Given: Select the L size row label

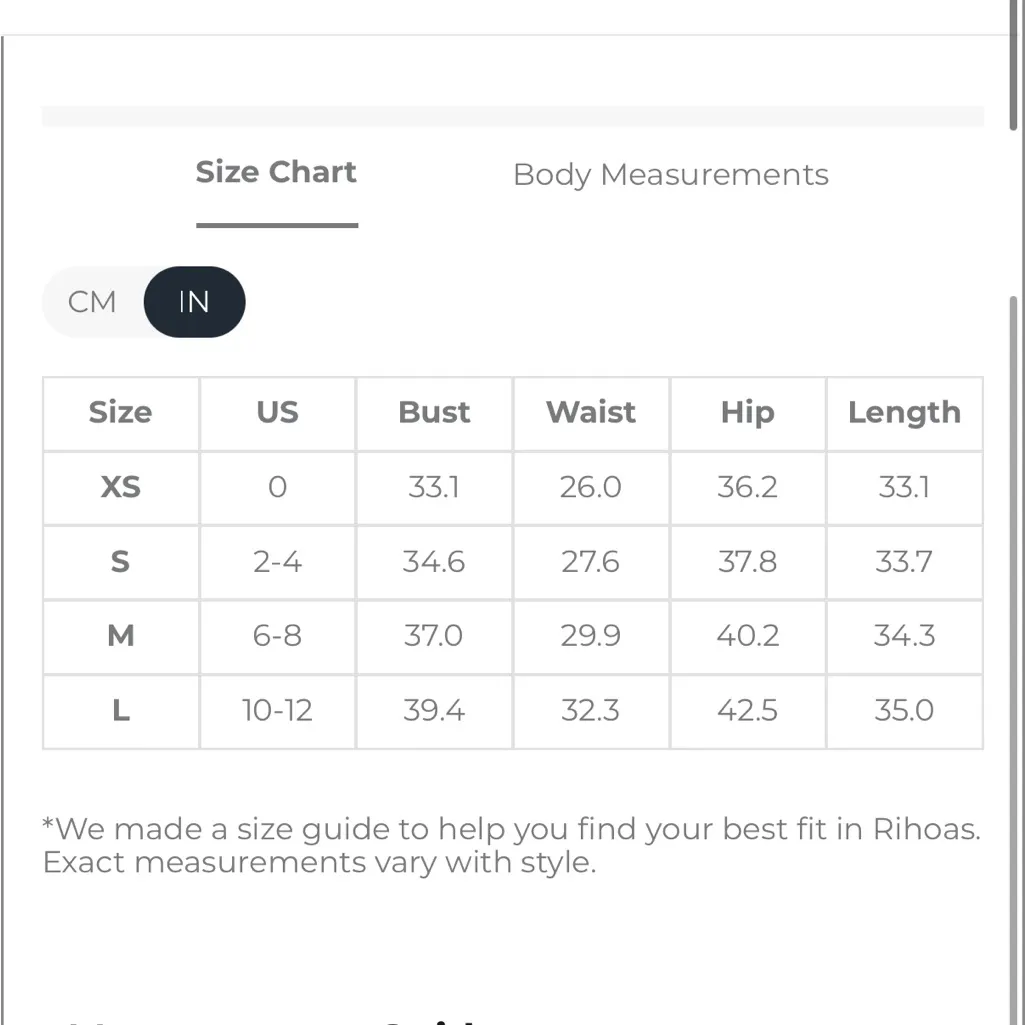Looking at the screenshot, I should [120, 711].
